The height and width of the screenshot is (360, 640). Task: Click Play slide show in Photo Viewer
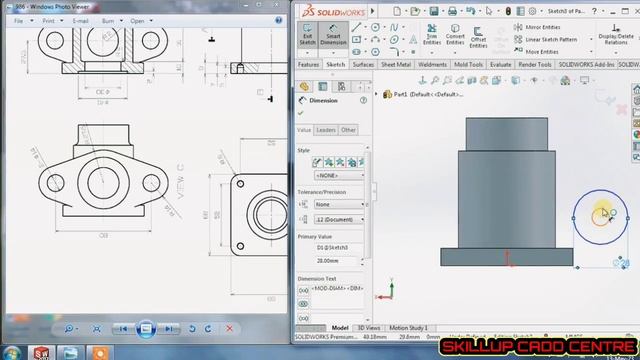146,329
